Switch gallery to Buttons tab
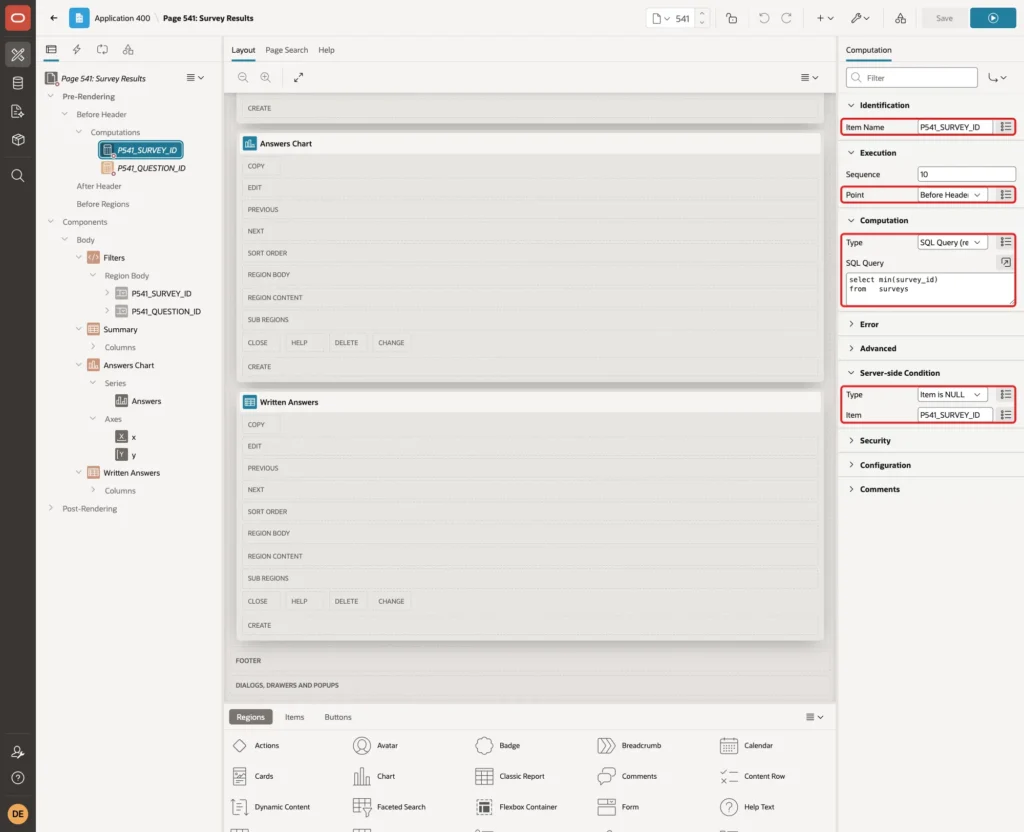This screenshot has width=1024, height=832. point(338,717)
